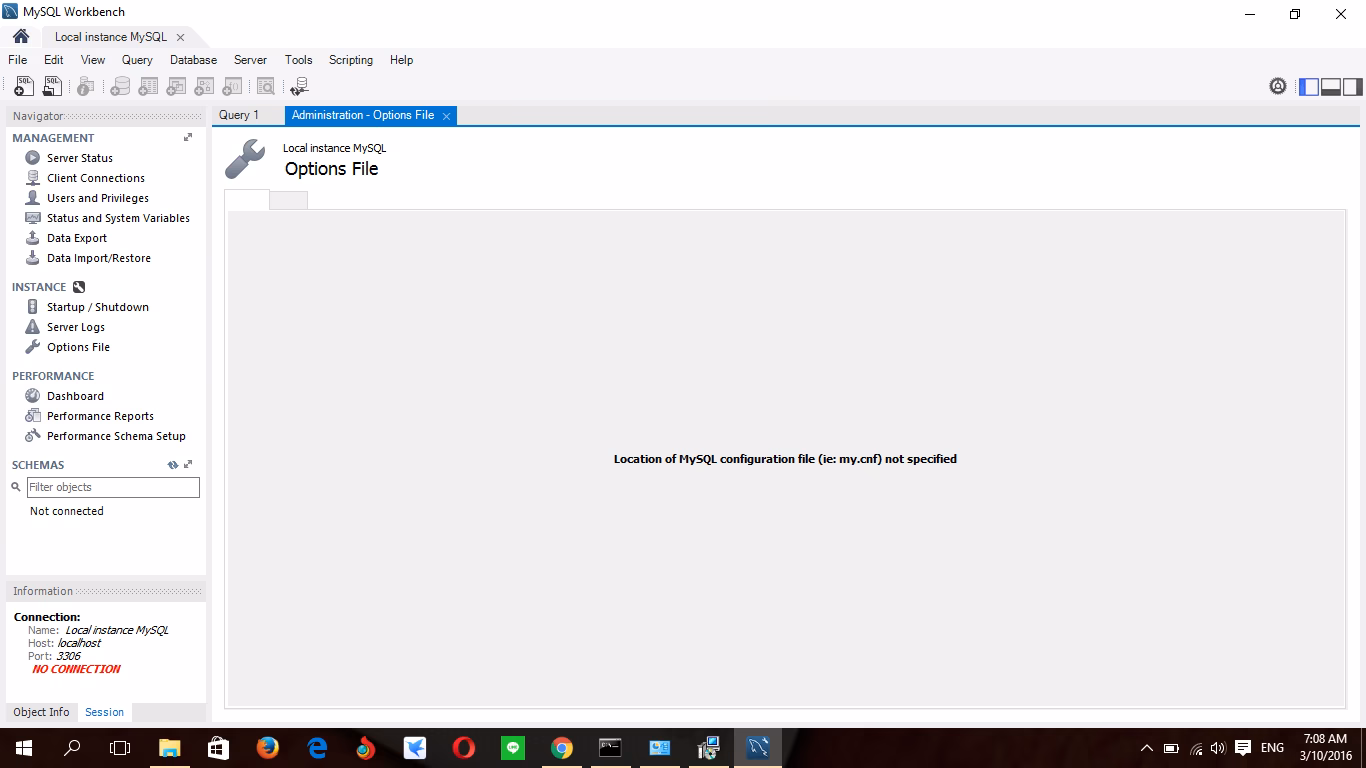Screen dimensions: 1366x768
Task: Open a SQL script file in new tab
Action: [51, 86]
